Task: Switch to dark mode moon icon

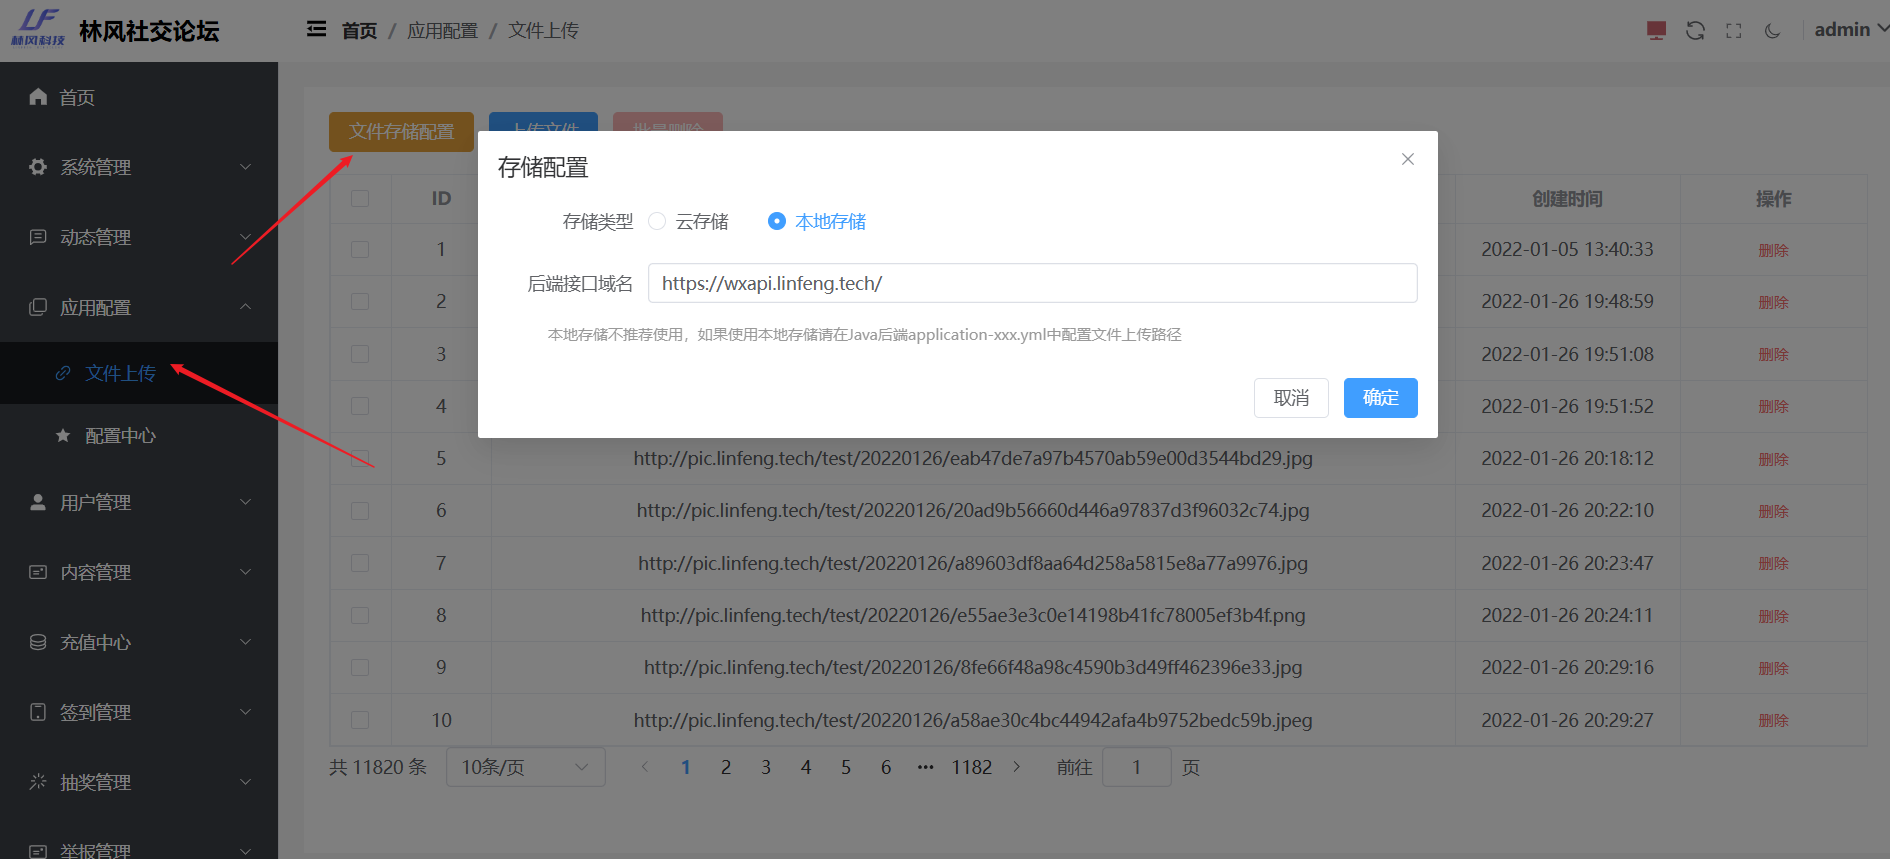Action: point(1772,31)
